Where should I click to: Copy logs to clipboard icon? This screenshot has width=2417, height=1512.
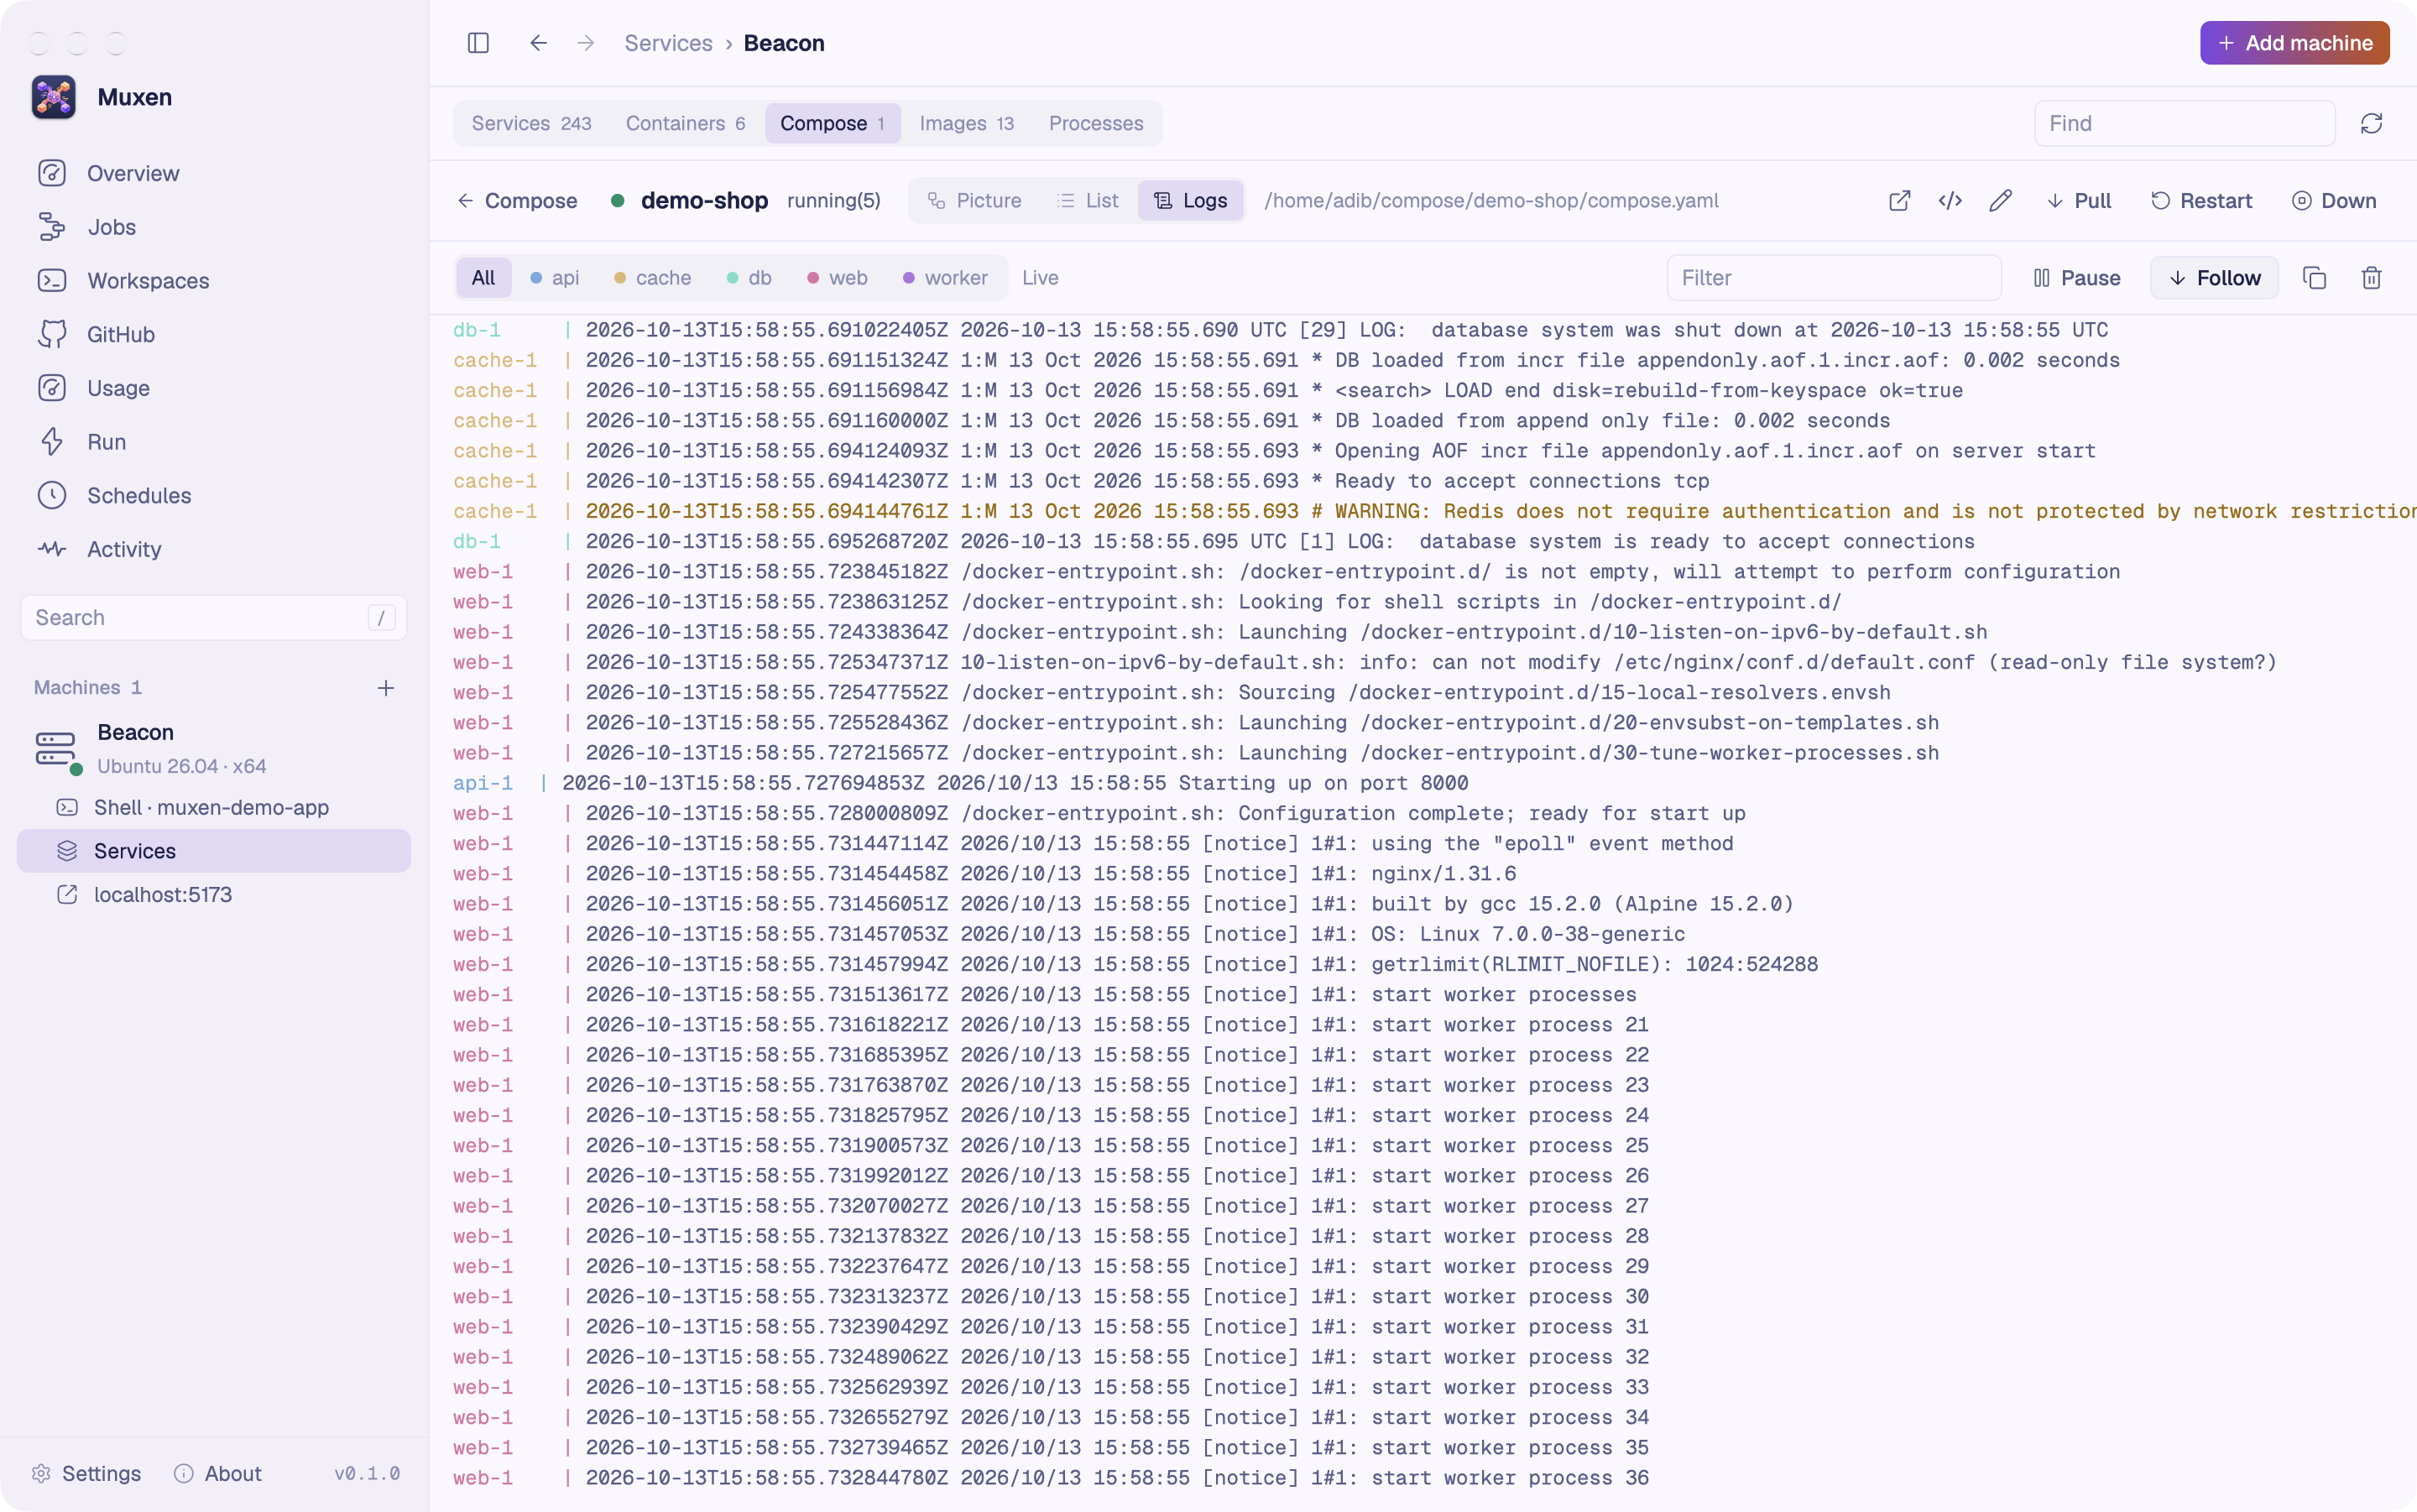[x=2314, y=278]
